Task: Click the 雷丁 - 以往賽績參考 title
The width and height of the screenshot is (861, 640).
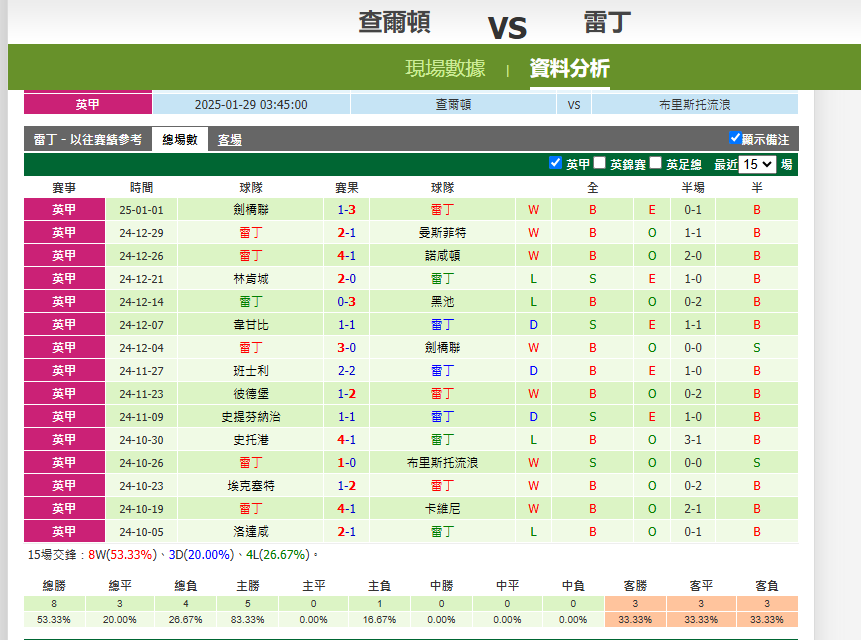Action: tap(88, 139)
